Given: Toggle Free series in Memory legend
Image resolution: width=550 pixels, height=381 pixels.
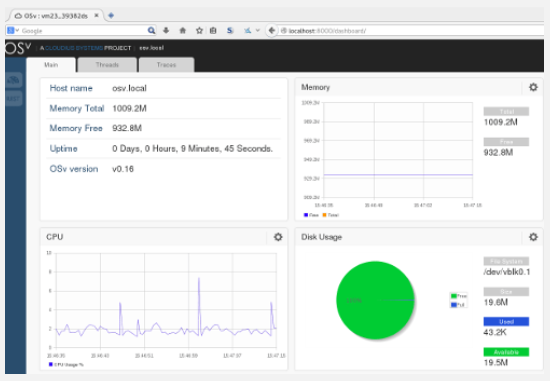Looking at the screenshot, I should (311, 215).
